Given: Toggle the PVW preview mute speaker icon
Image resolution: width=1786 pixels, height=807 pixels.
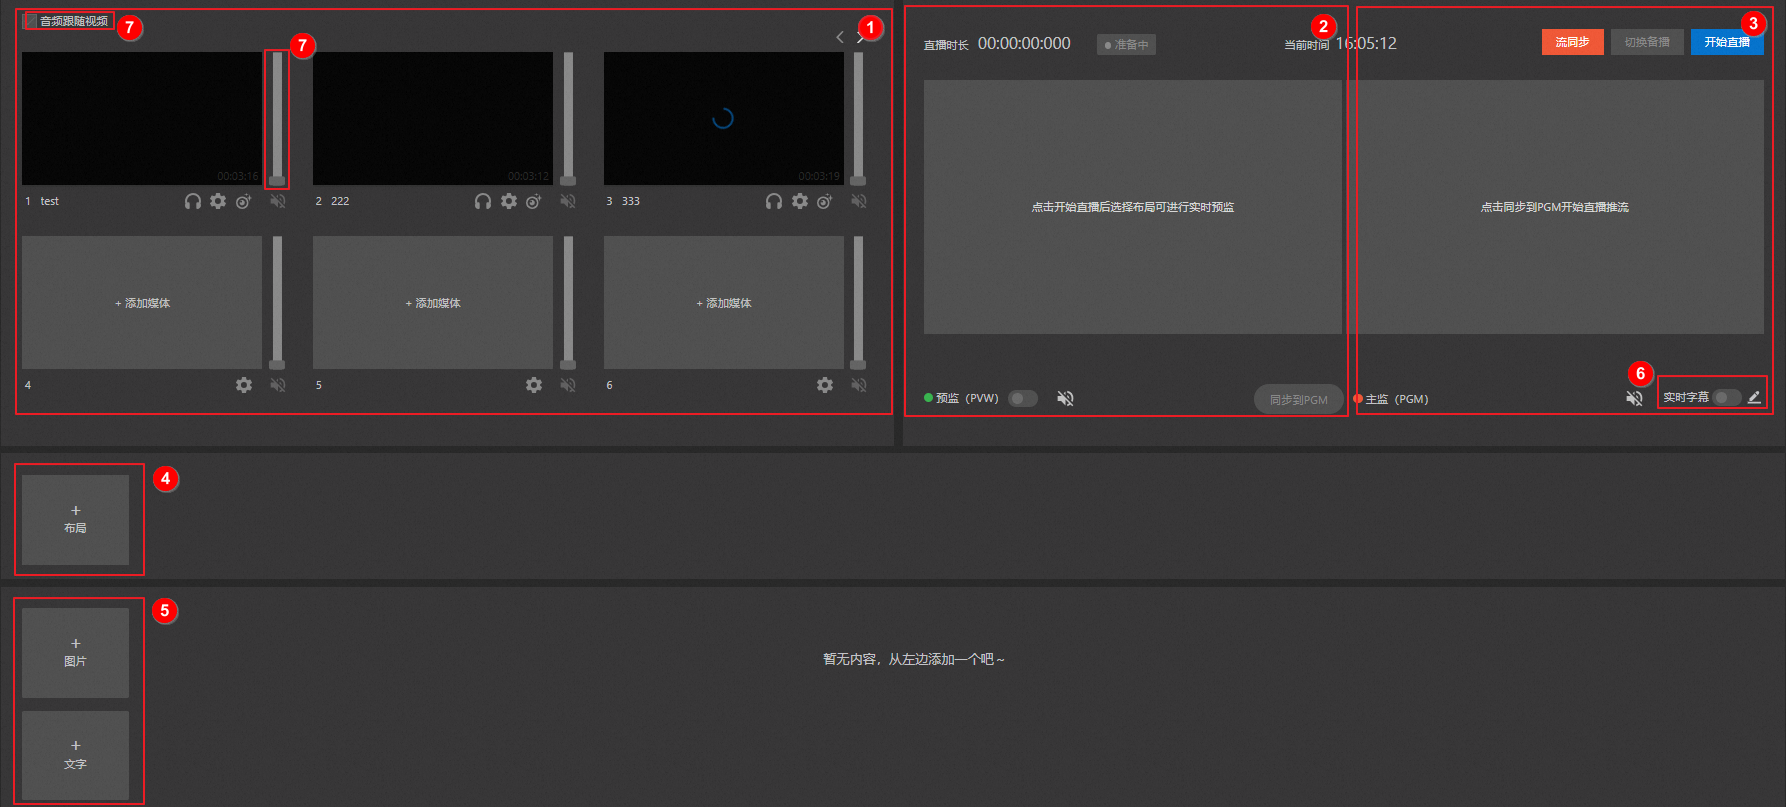Looking at the screenshot, I should click(x=1066, y=398).
